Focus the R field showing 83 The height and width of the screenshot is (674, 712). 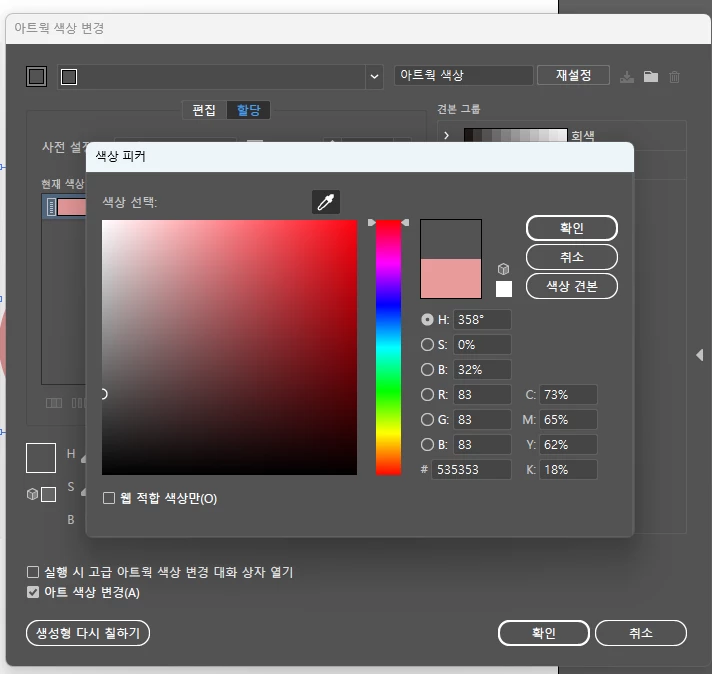pos(482,395)
